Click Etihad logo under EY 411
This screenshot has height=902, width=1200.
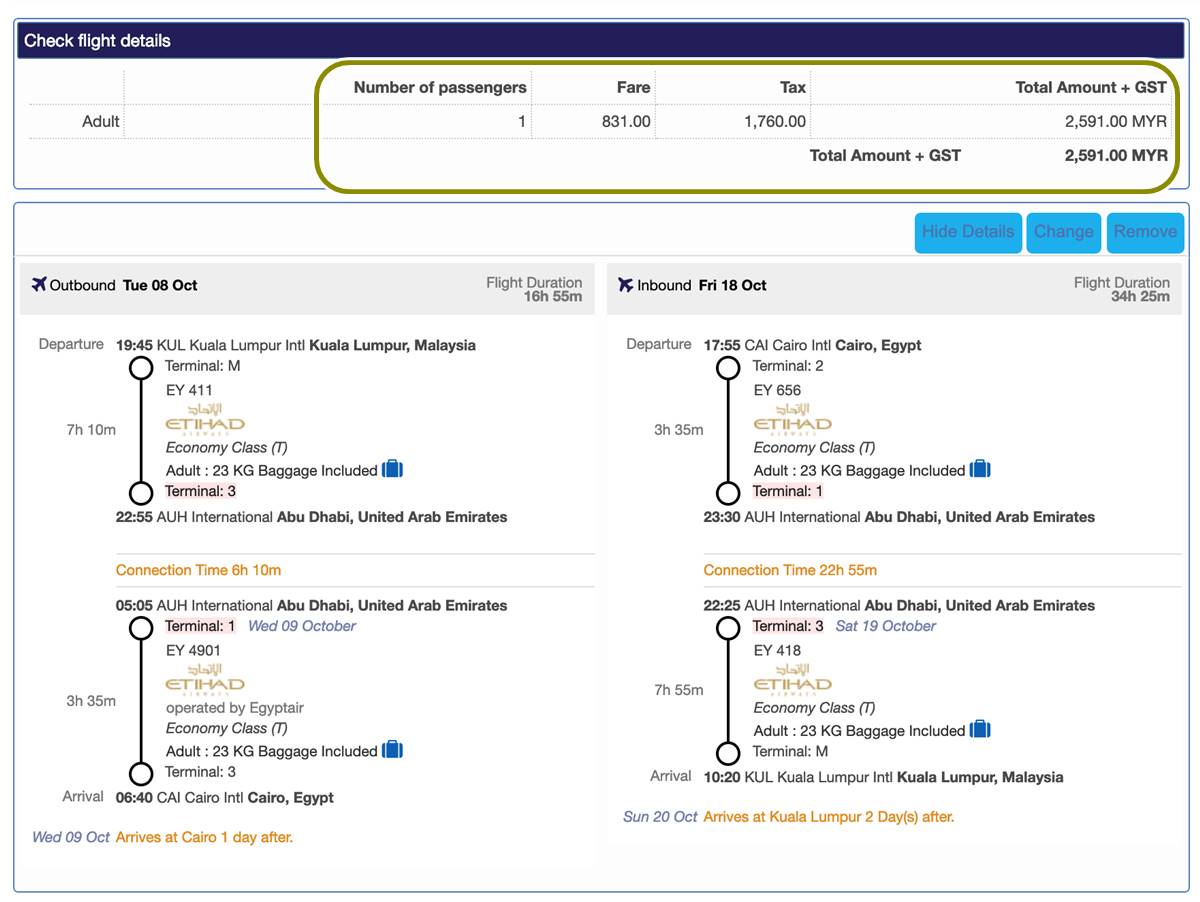(205, 419)
